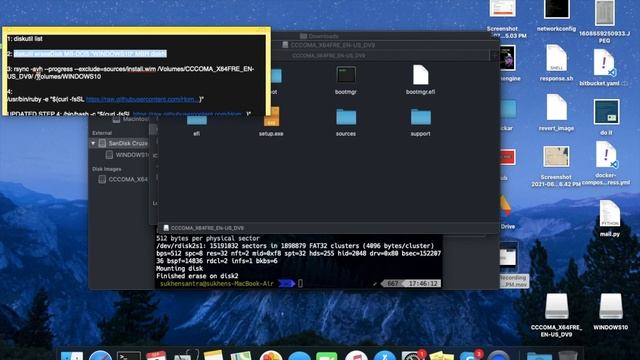The image size is (640, 360).
Task: Select the WINDOWS10 volume in the sidebar
Action: pos(127,155)
